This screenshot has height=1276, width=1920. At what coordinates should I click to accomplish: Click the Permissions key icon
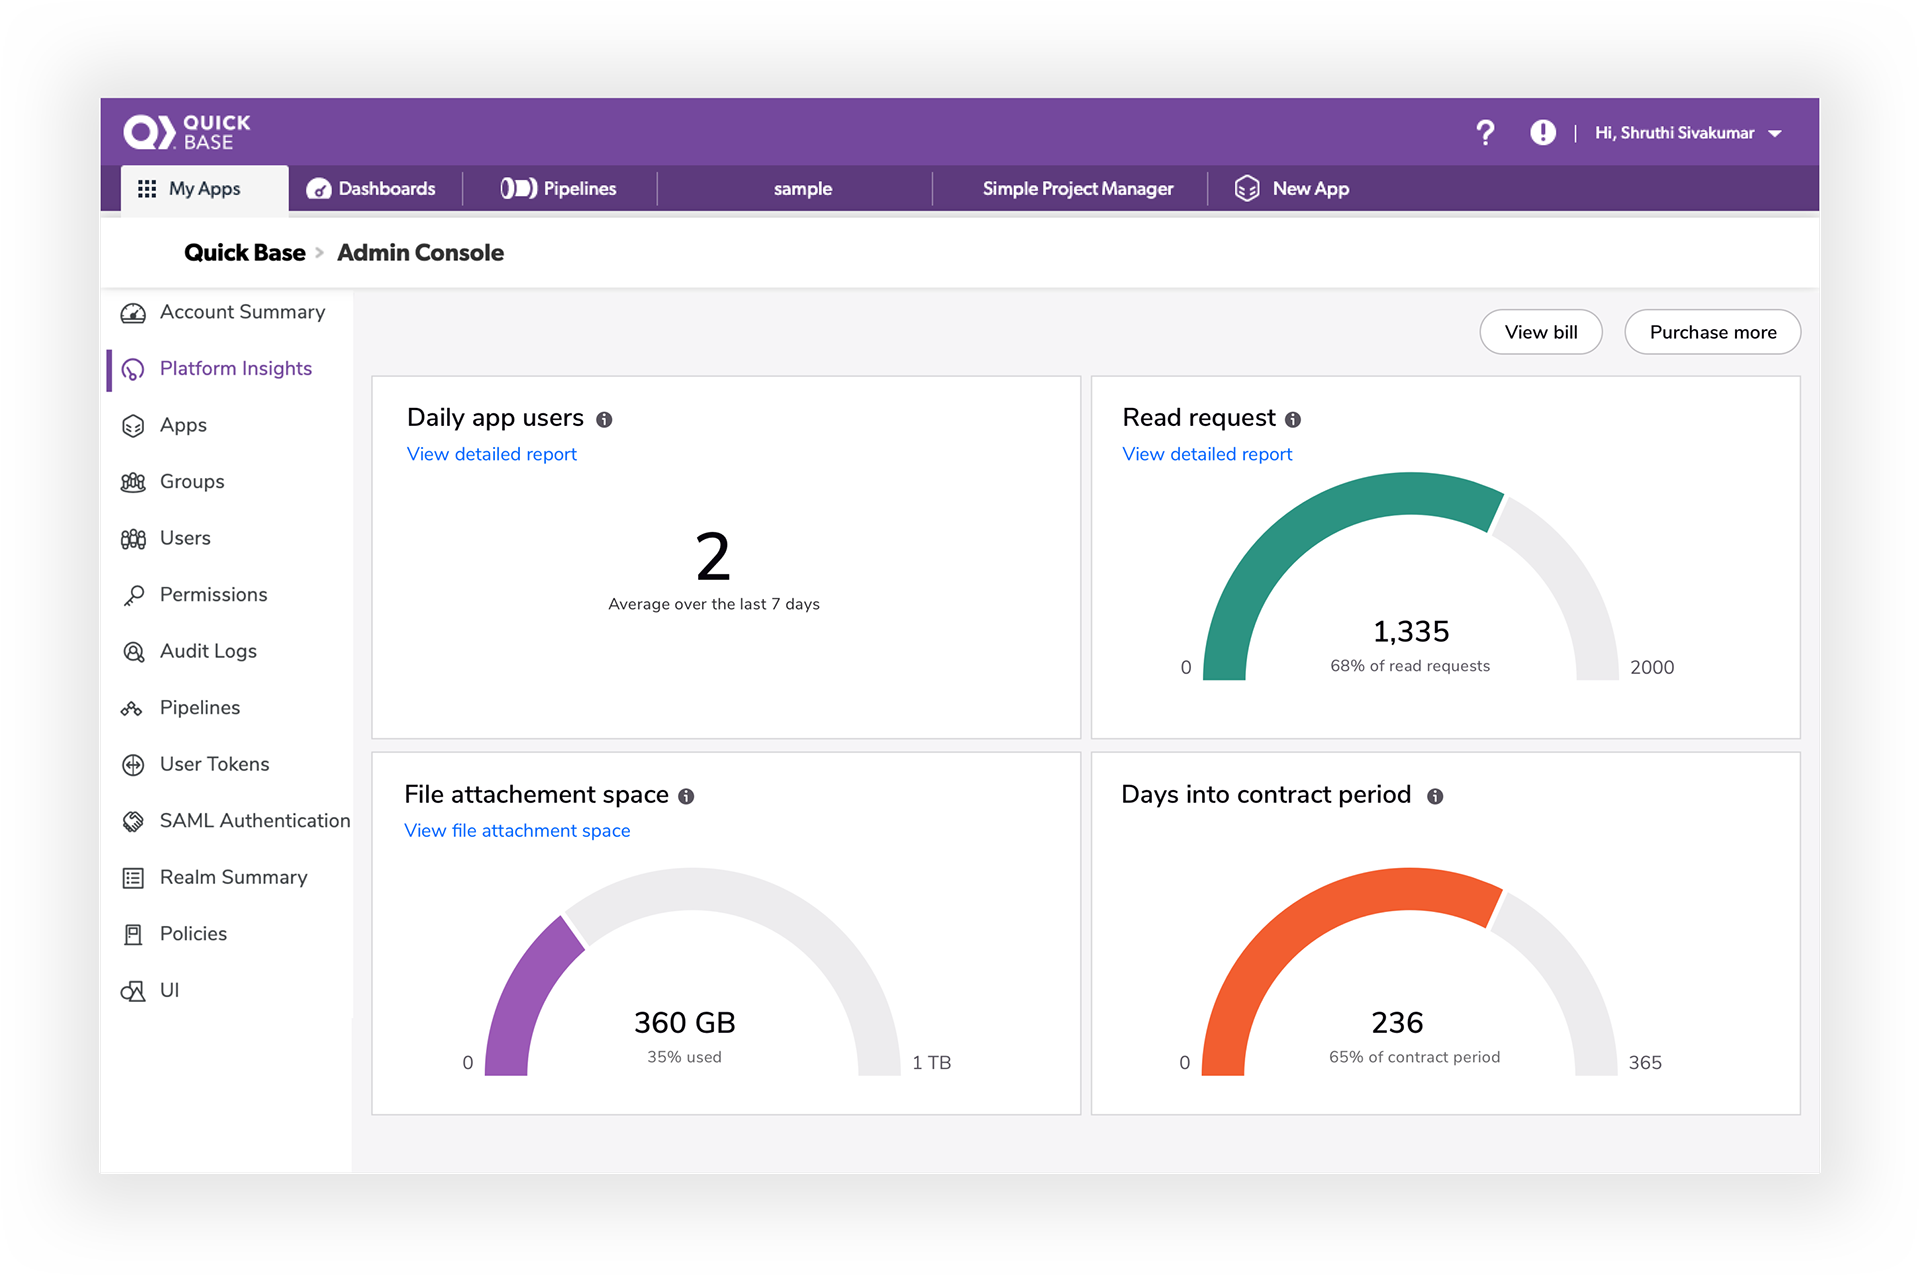coord(133,595)
